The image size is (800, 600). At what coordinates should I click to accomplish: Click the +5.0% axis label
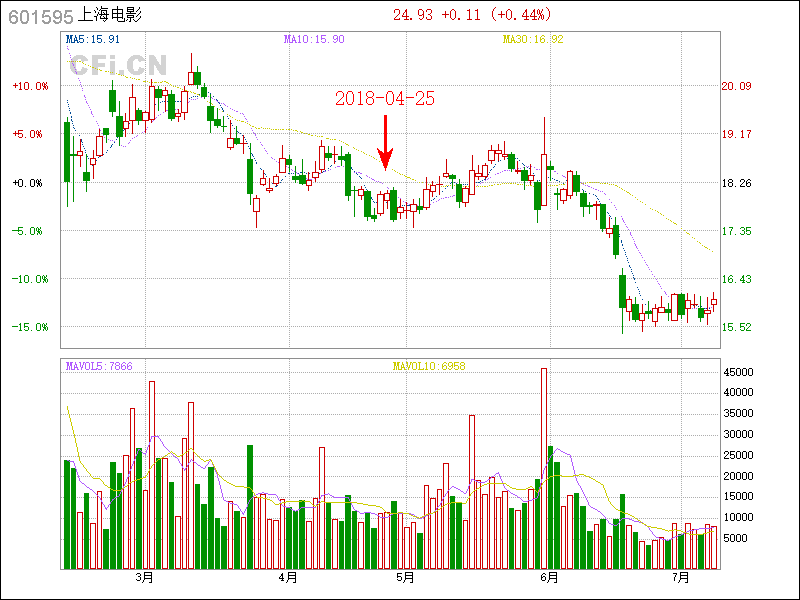tap(28, 134)
